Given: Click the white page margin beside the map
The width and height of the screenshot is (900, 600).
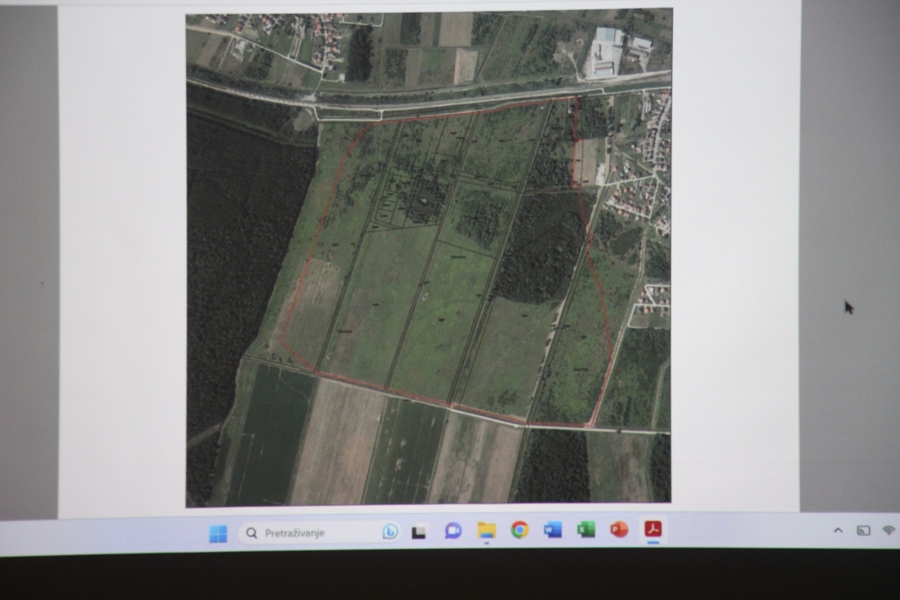Looking at the screenshot, I should (x=122, y=258).
